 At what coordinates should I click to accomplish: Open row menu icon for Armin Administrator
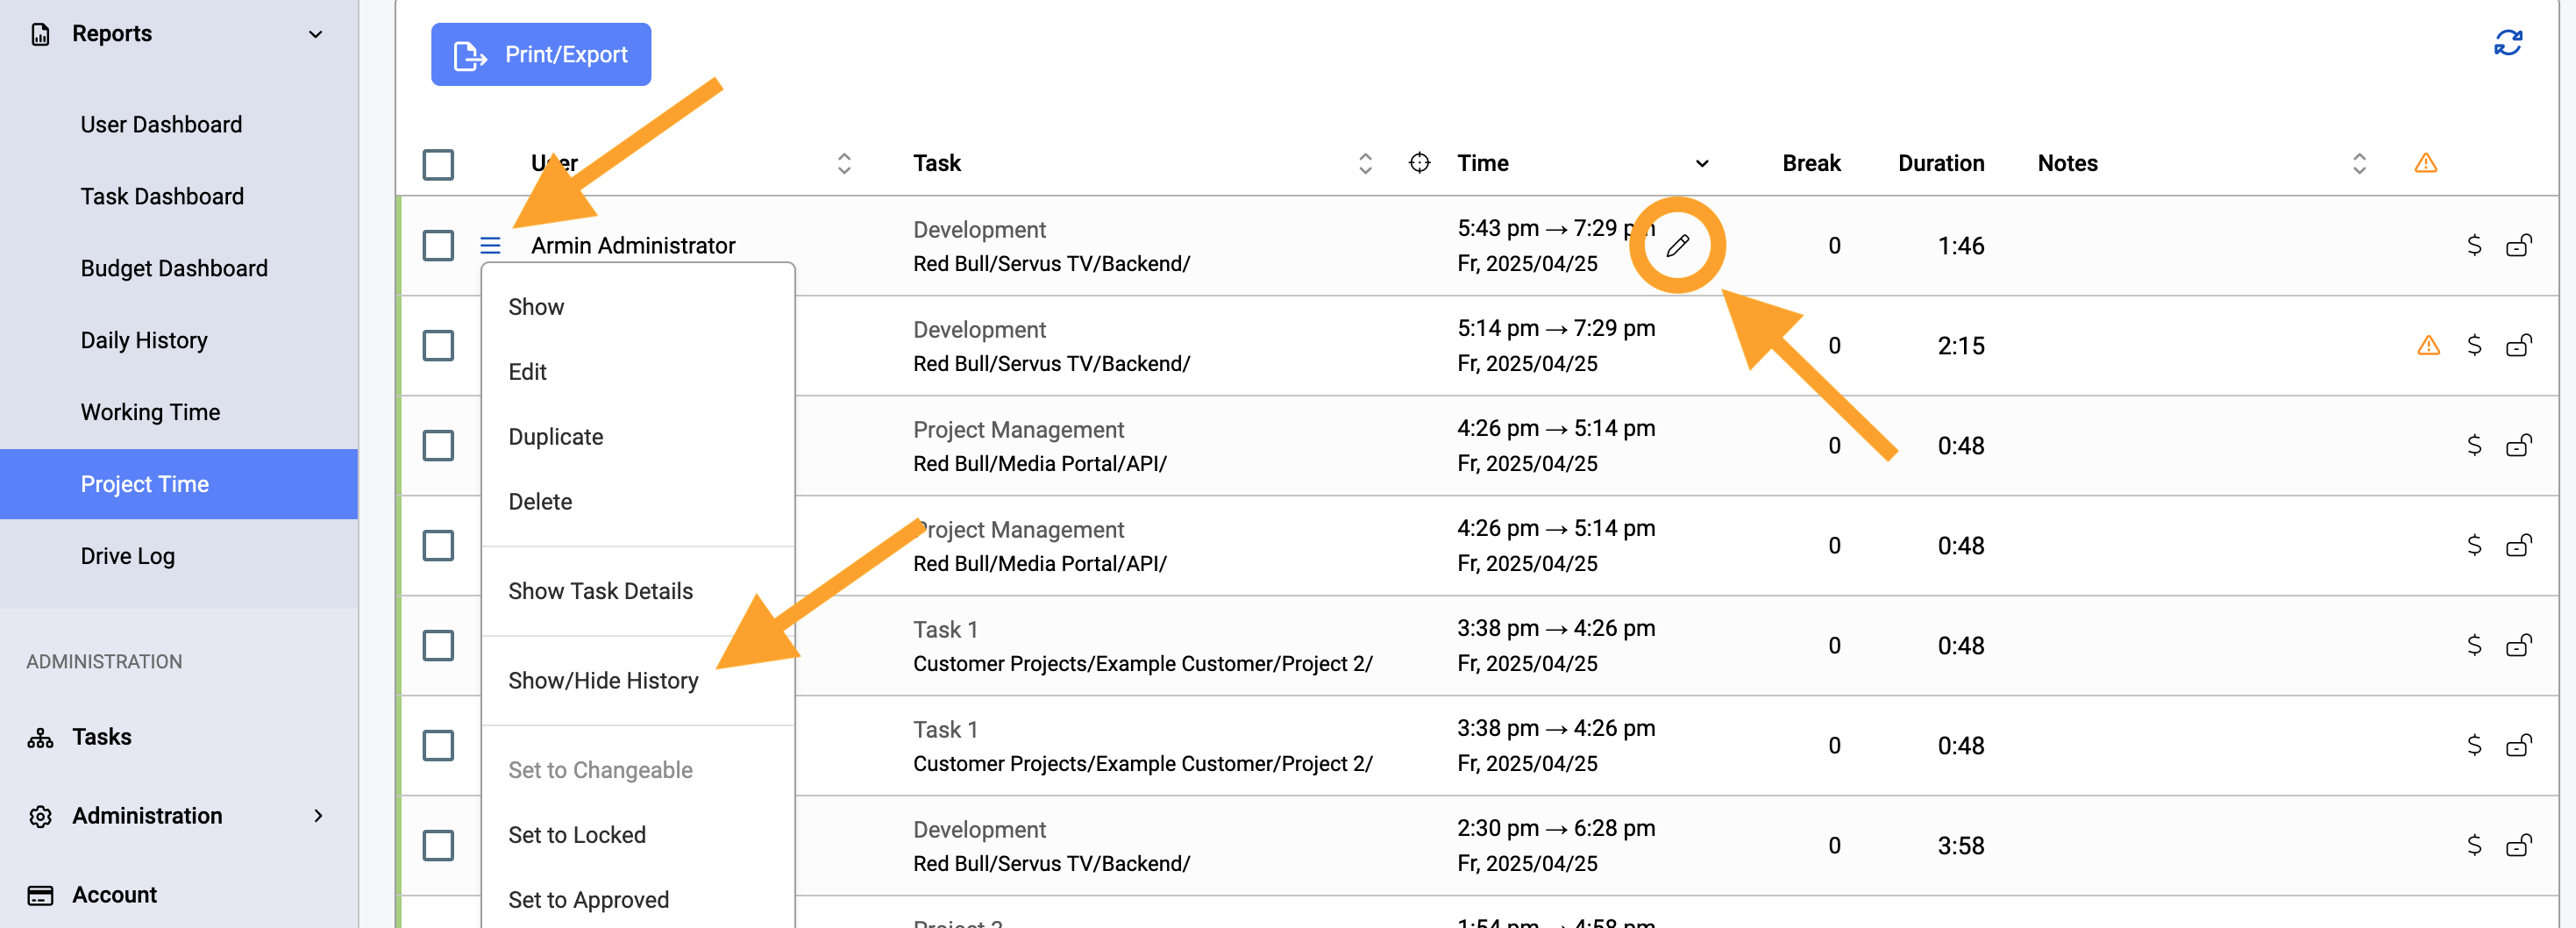click(x=490, y=245)
